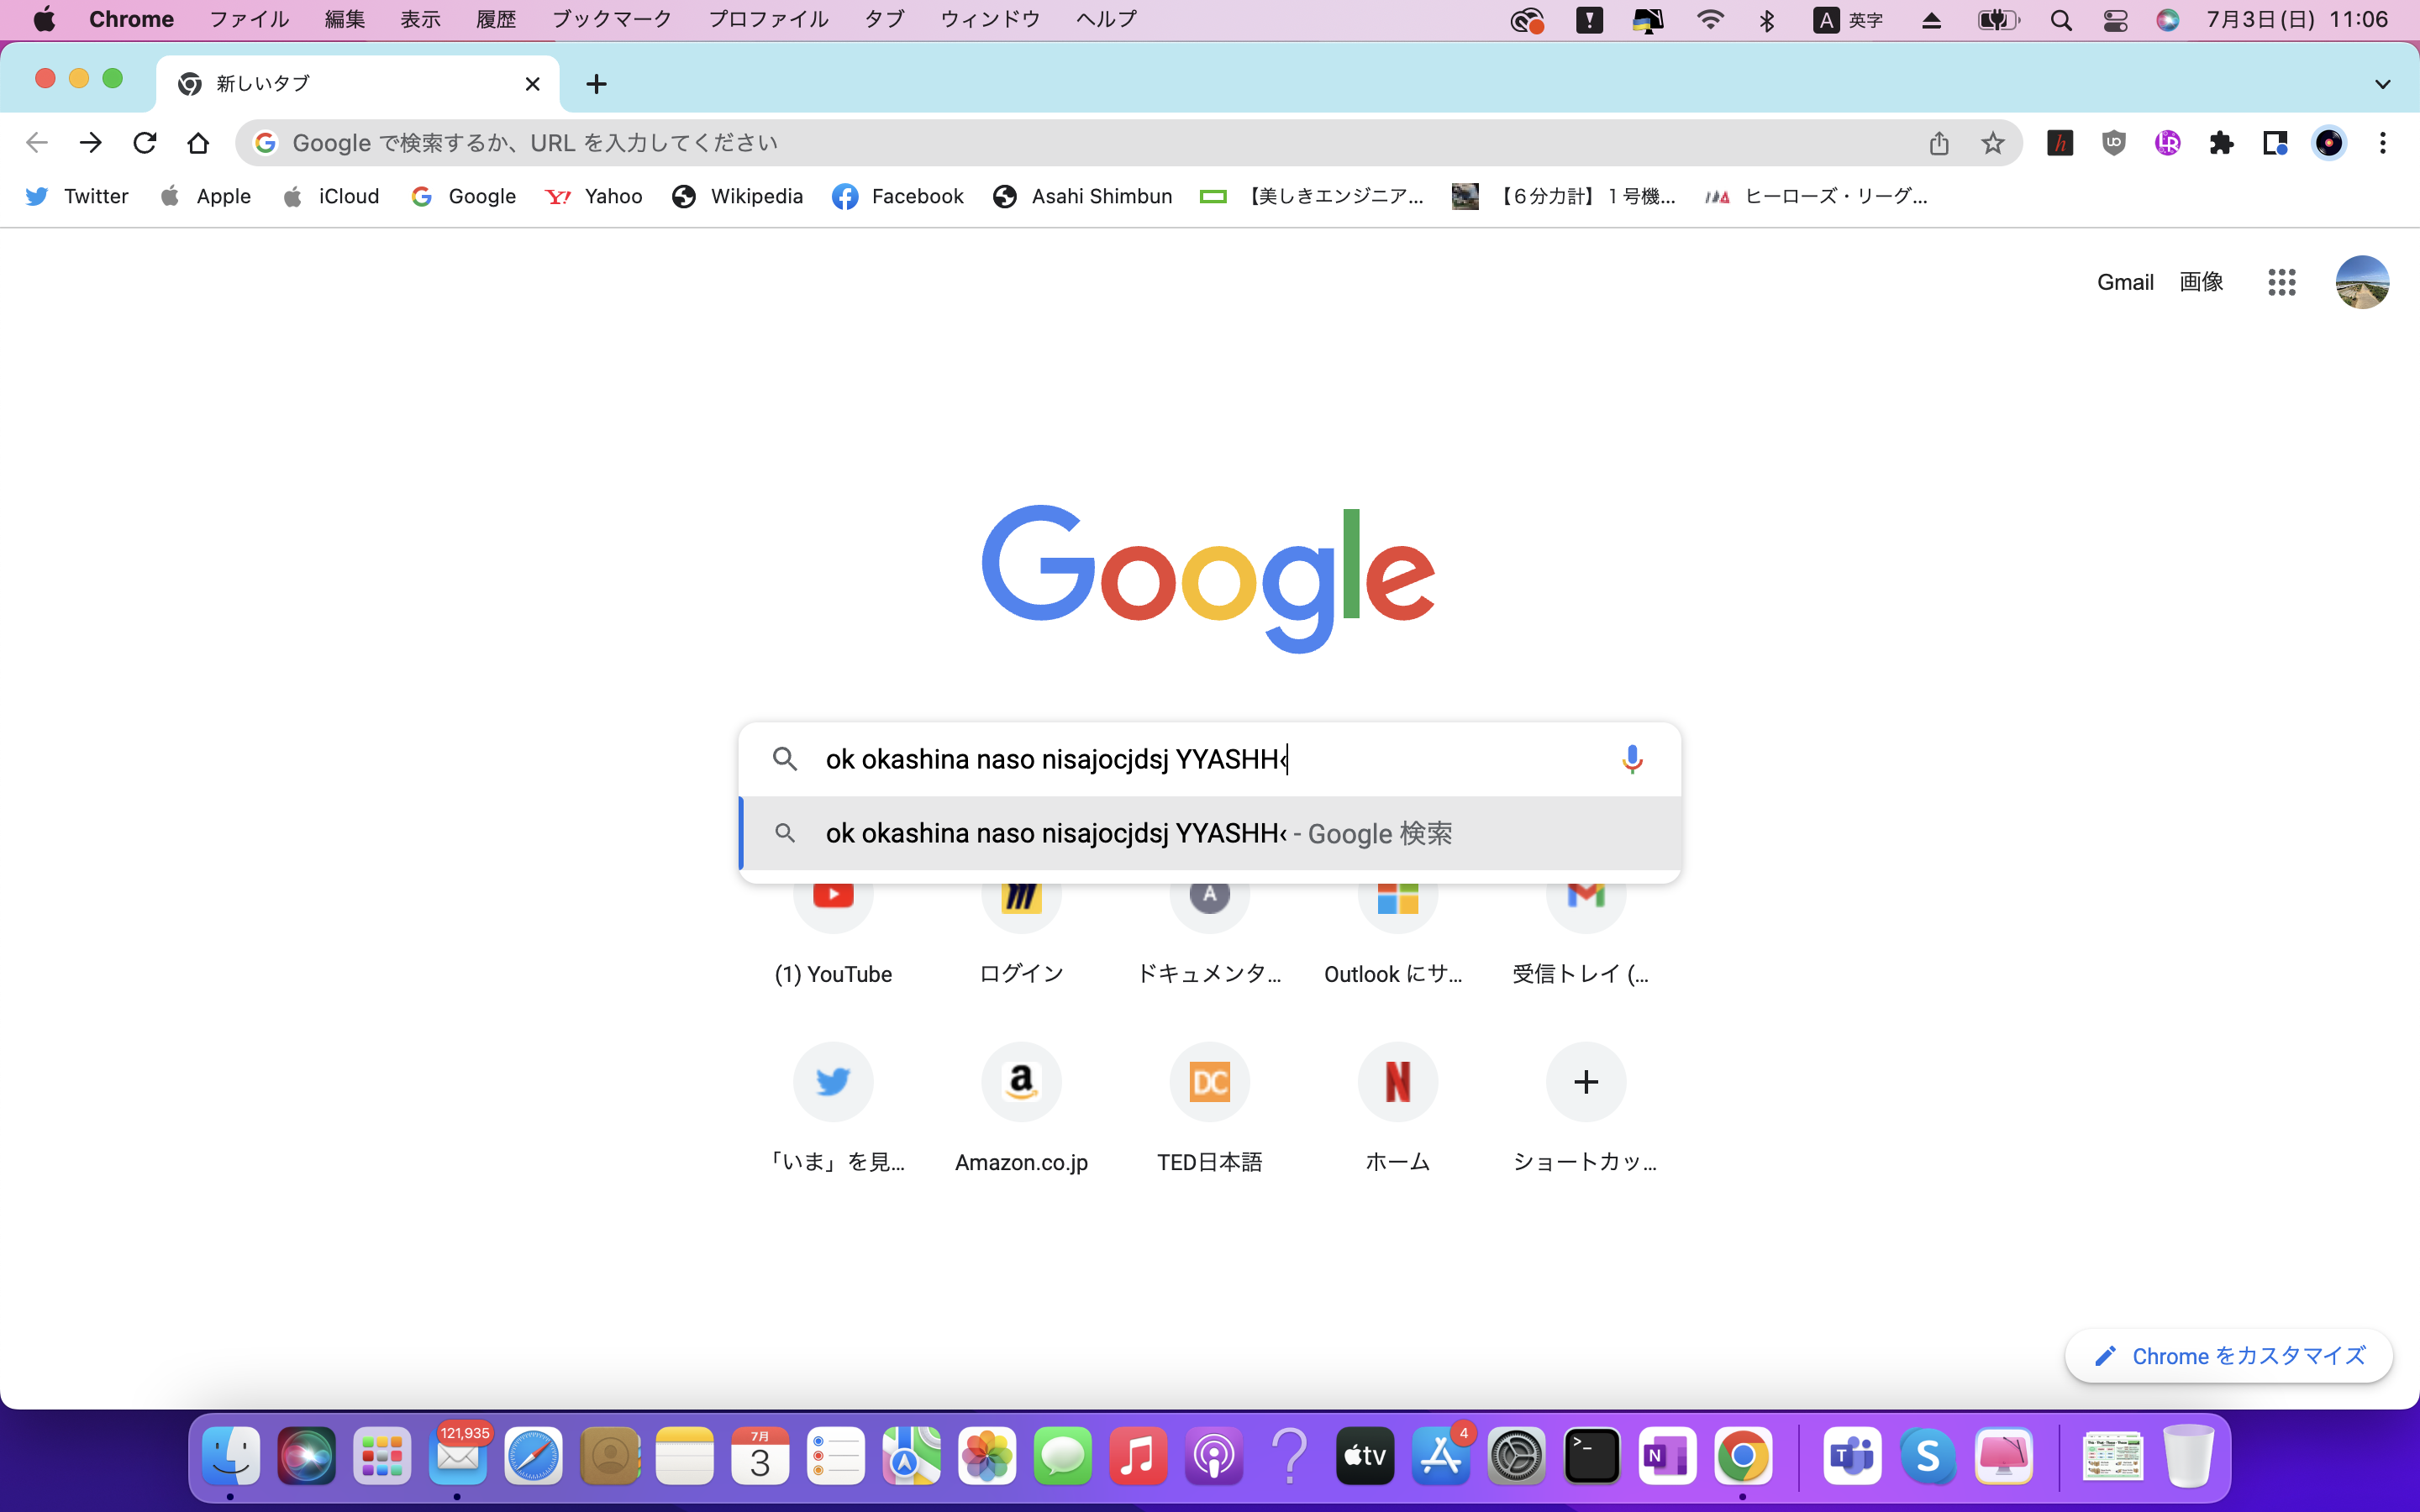Click the voice search microphone icon
The image size is (2420, 1512).
coord(1631,759)
